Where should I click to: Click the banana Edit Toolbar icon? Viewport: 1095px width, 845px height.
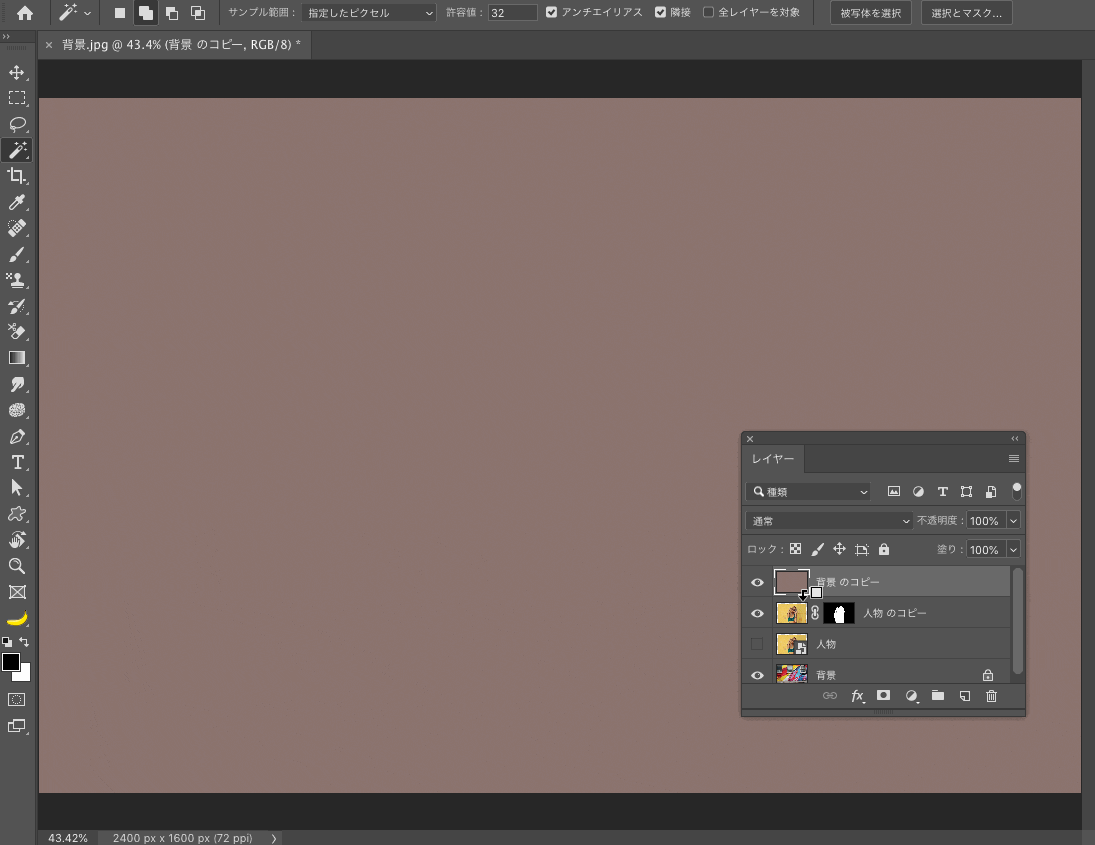point(17,618)
